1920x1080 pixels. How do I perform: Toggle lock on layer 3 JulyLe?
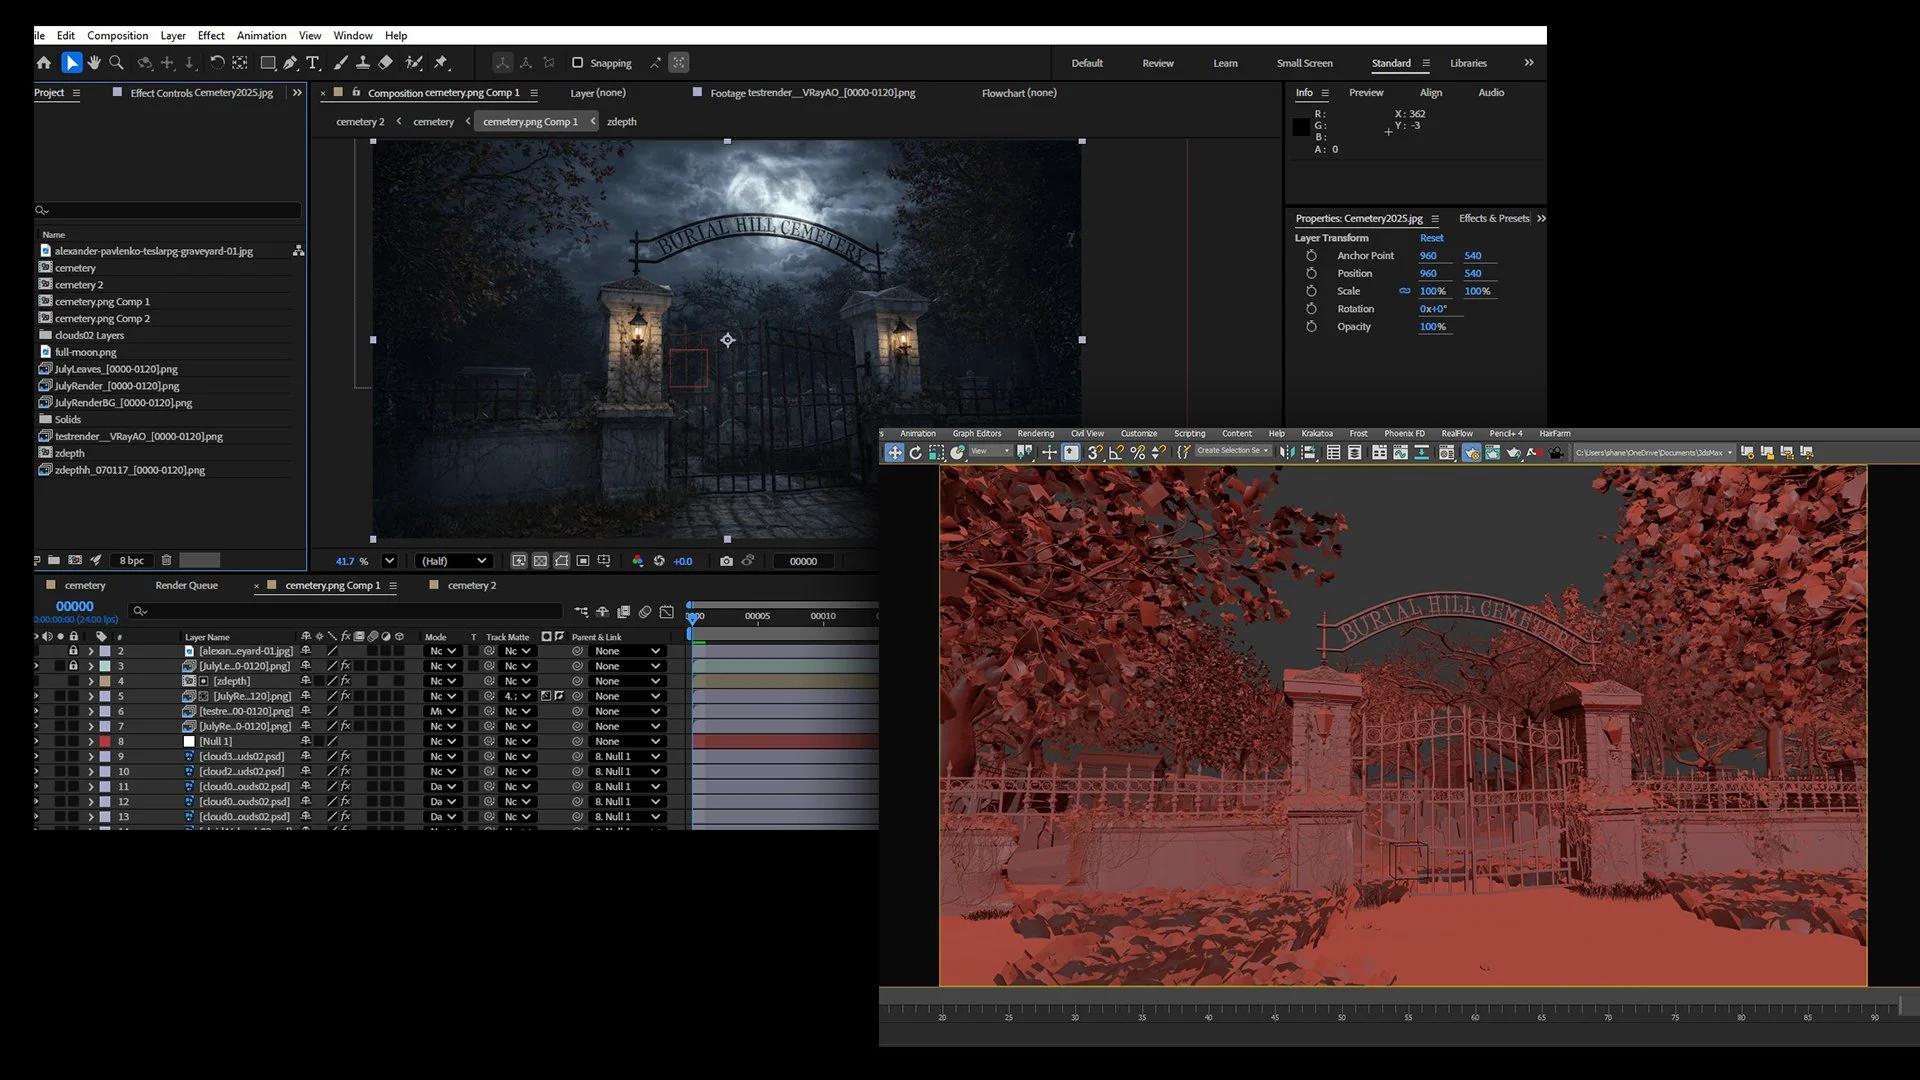[x=73, y=666]
